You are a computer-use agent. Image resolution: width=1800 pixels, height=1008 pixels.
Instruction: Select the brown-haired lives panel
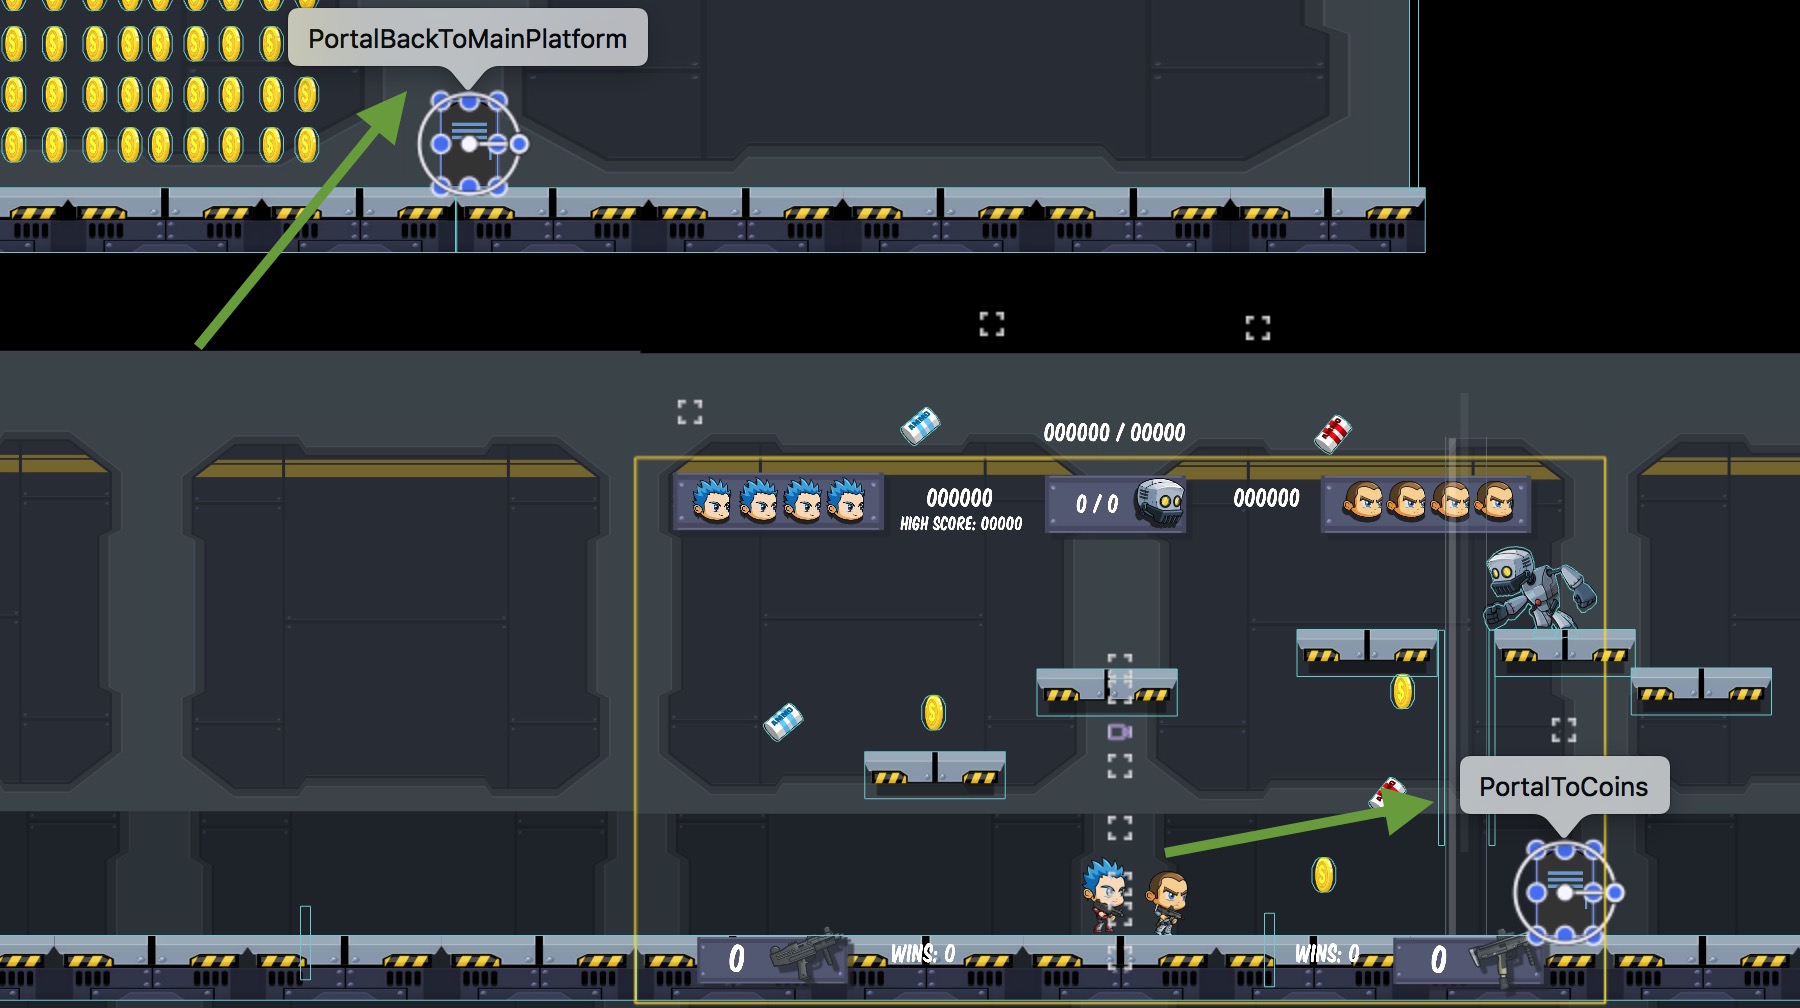coord(1426,503)
